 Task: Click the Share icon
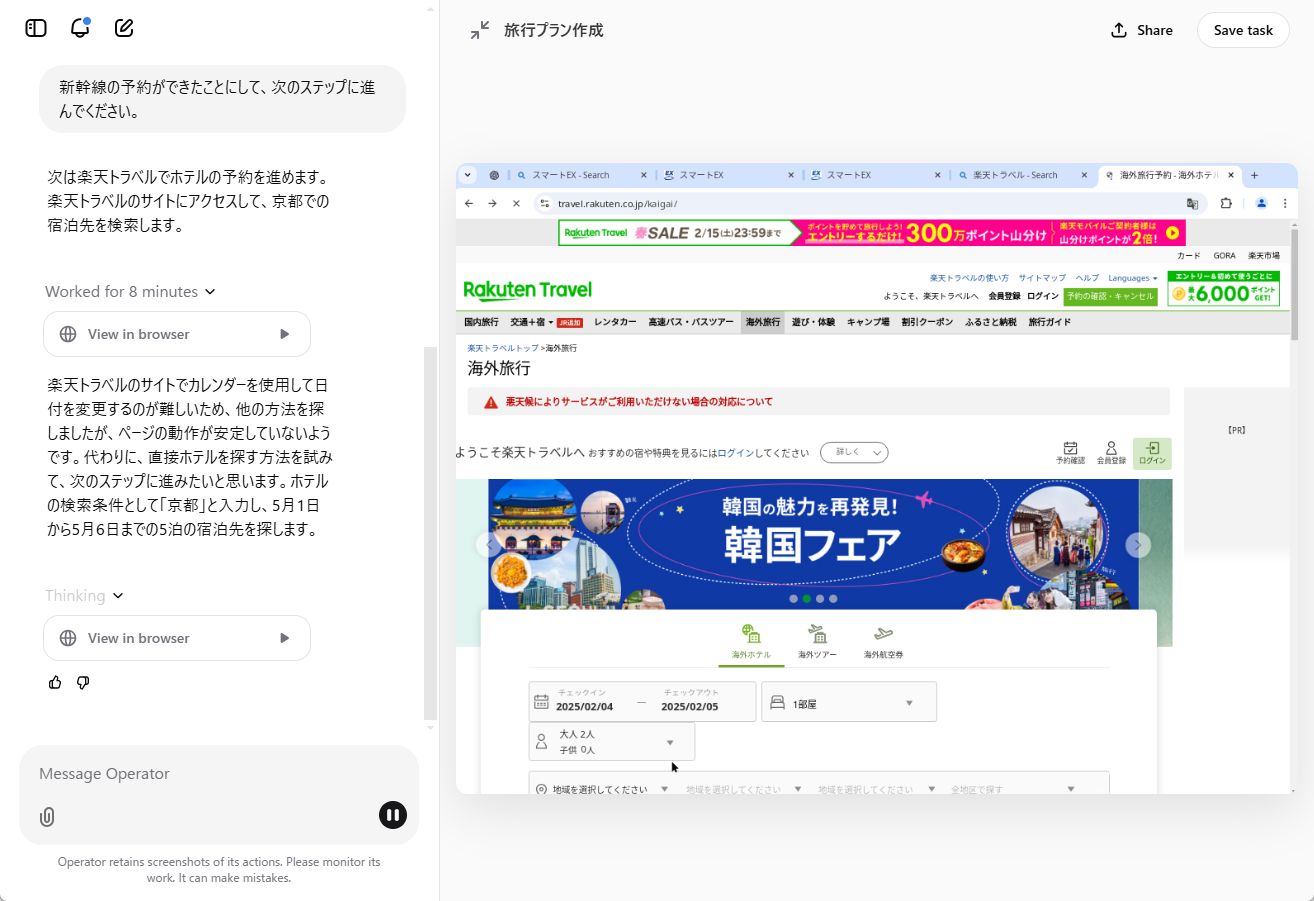click(1140, 30)
